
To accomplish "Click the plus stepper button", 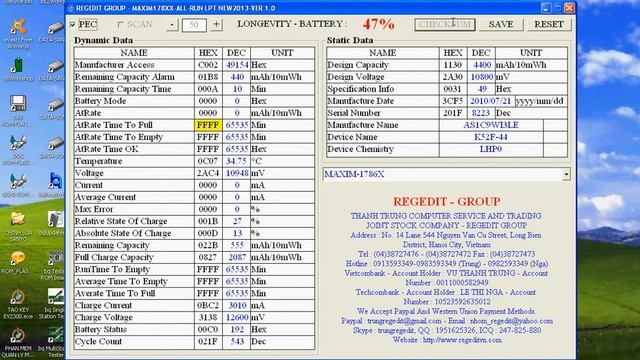I will [x=216, y=24].
